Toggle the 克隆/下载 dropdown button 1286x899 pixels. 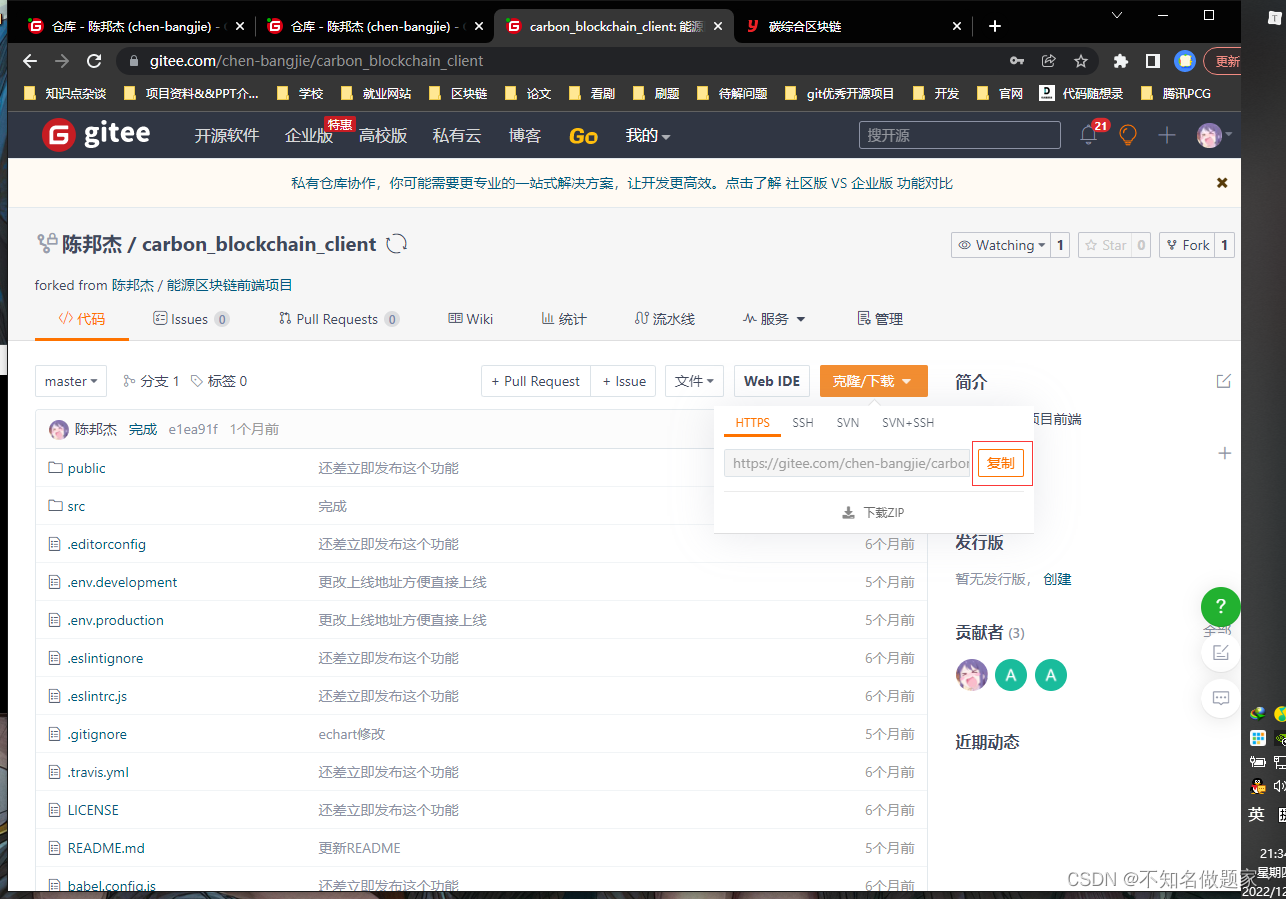click(x=873, y=381)
